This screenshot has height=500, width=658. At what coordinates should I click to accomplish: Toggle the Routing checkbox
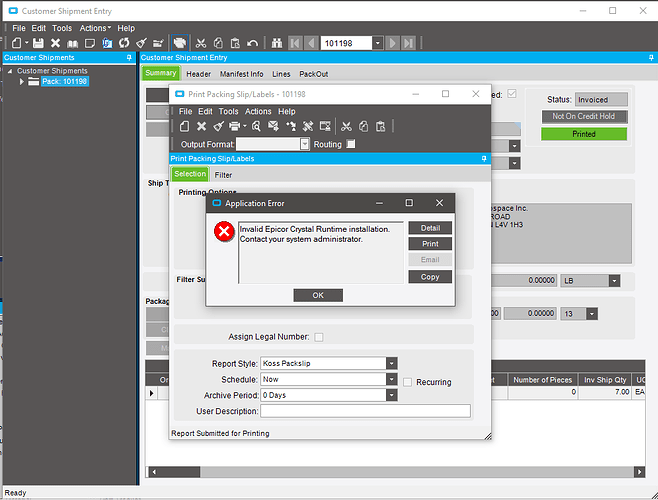tap(351, 144)
